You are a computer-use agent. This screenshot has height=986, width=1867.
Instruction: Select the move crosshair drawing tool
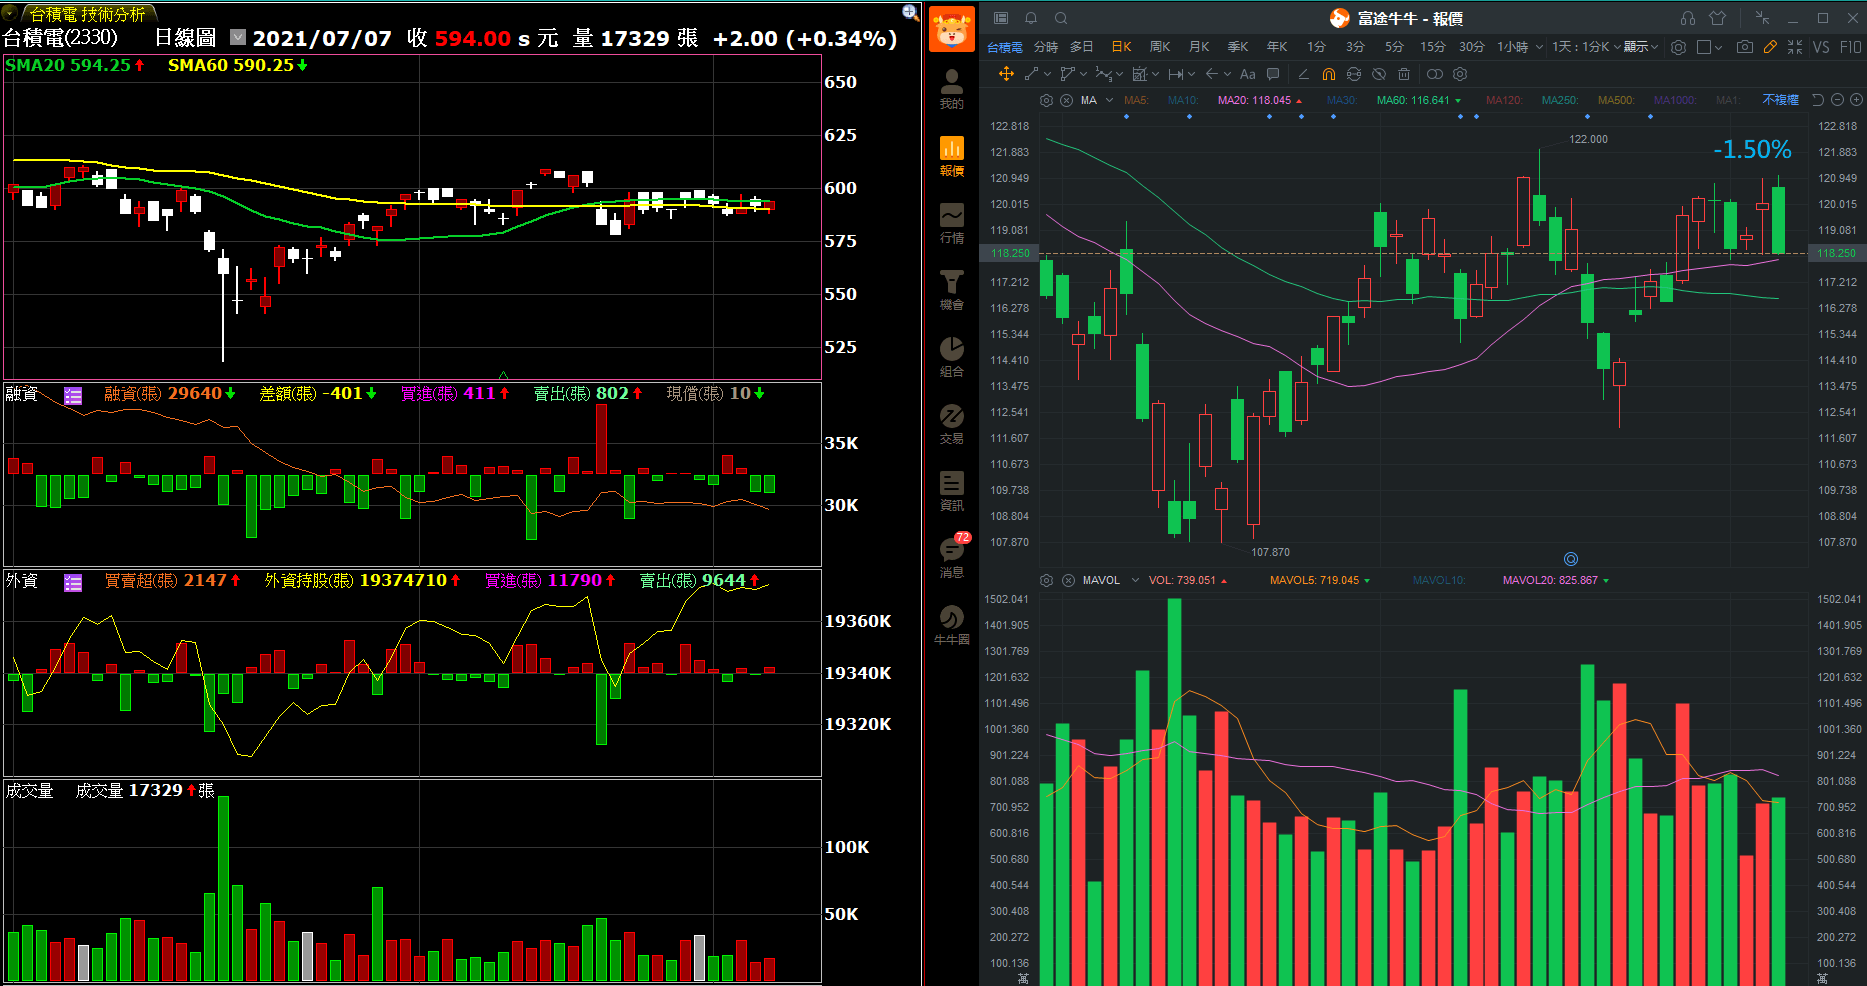[x=1006, y=74]
